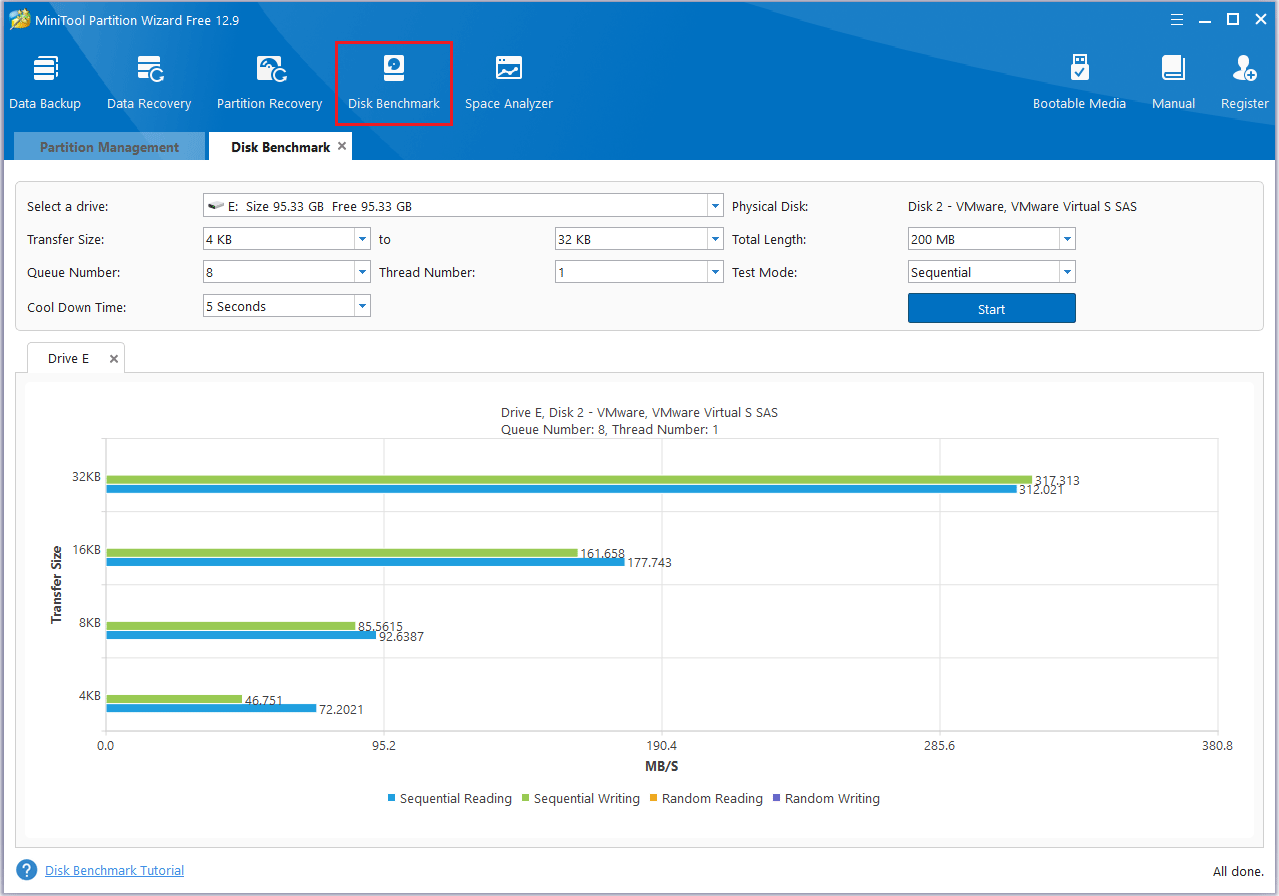Launch Data Recovery
This screenshot has height=896, width=1279.
tap(148, 78)
